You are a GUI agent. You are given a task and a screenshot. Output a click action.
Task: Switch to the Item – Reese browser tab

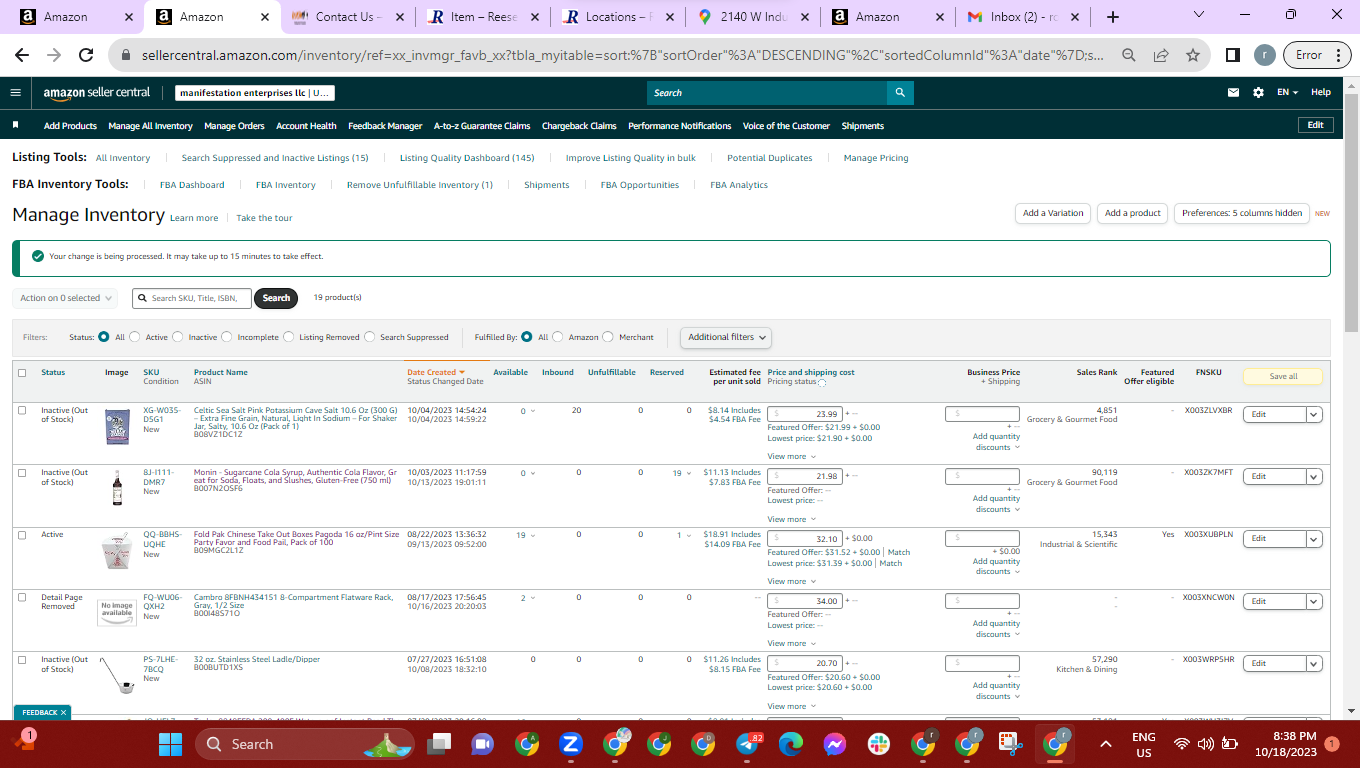click(x=483, y=17)
